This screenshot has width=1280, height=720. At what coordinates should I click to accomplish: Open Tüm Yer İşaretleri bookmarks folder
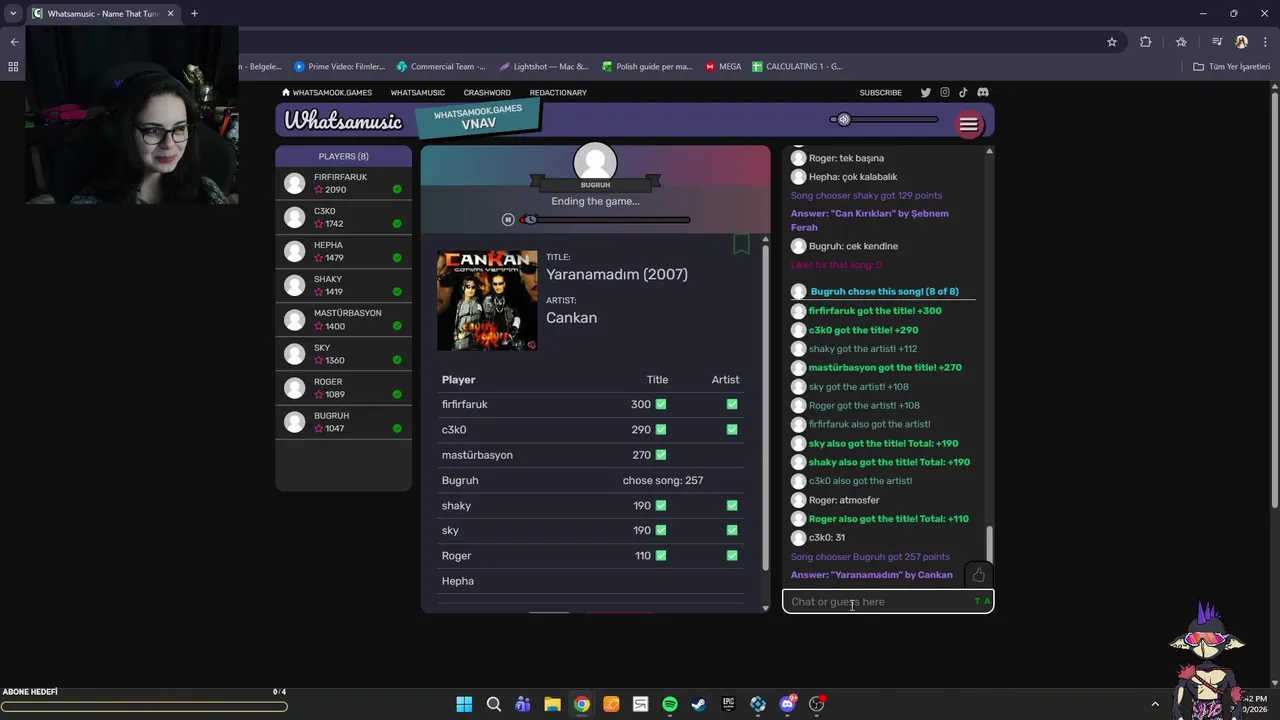tap(1231, 67)
